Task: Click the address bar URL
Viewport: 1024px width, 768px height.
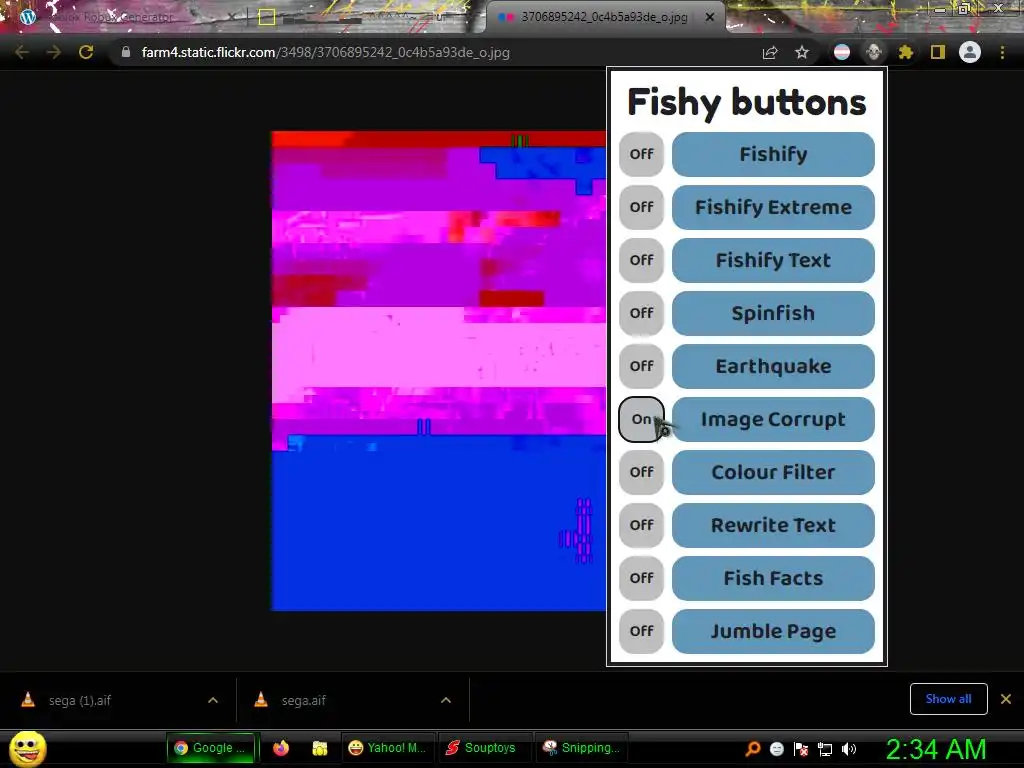Action: click(x=326, y=52)
